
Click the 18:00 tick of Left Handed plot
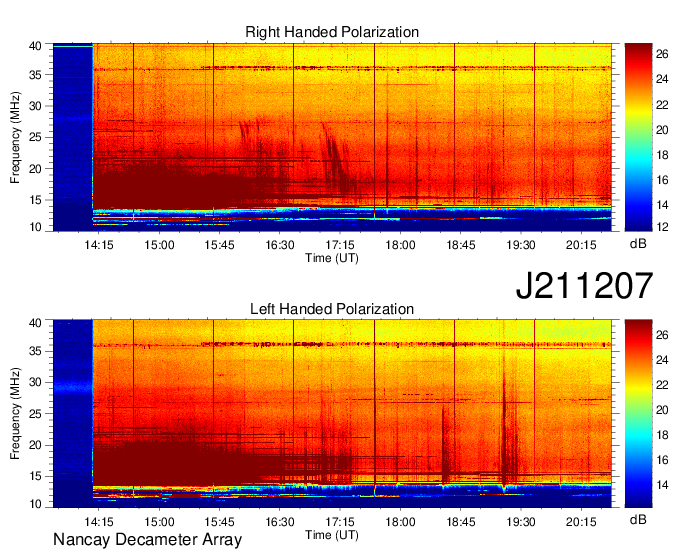tap(400, 522)
